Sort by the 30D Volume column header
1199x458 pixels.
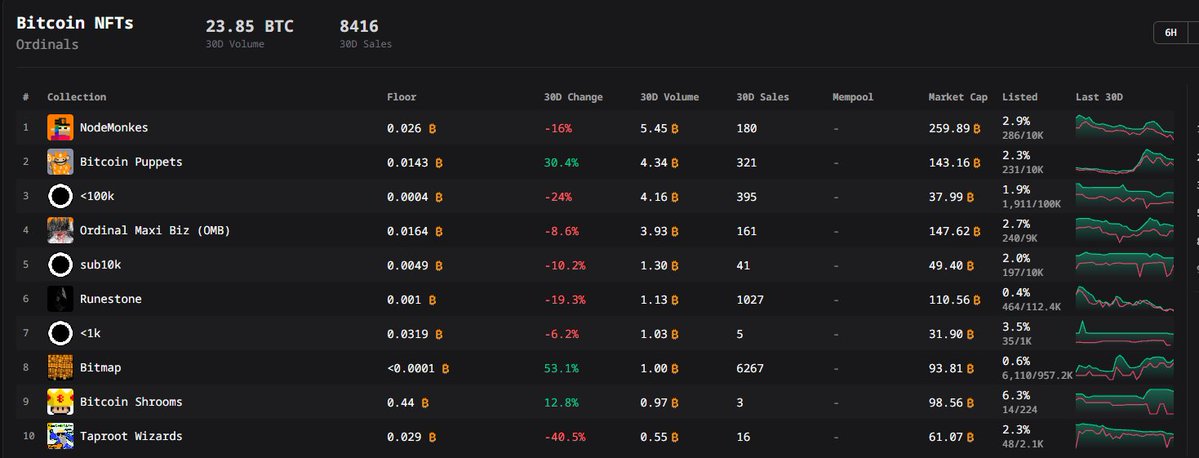pyautogui.click(x=669, y=97)
